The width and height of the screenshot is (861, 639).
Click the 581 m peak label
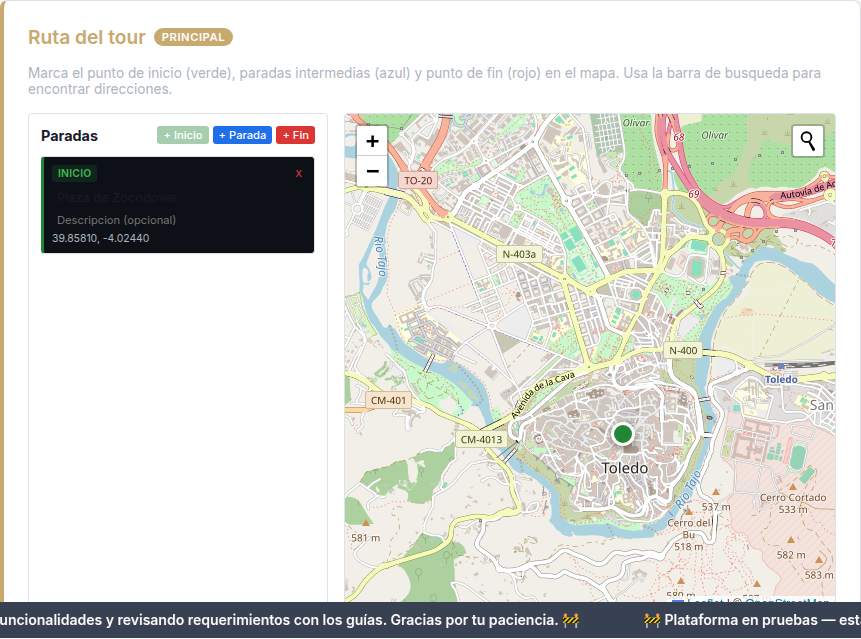pyautogui.click(x=366, y=538)
